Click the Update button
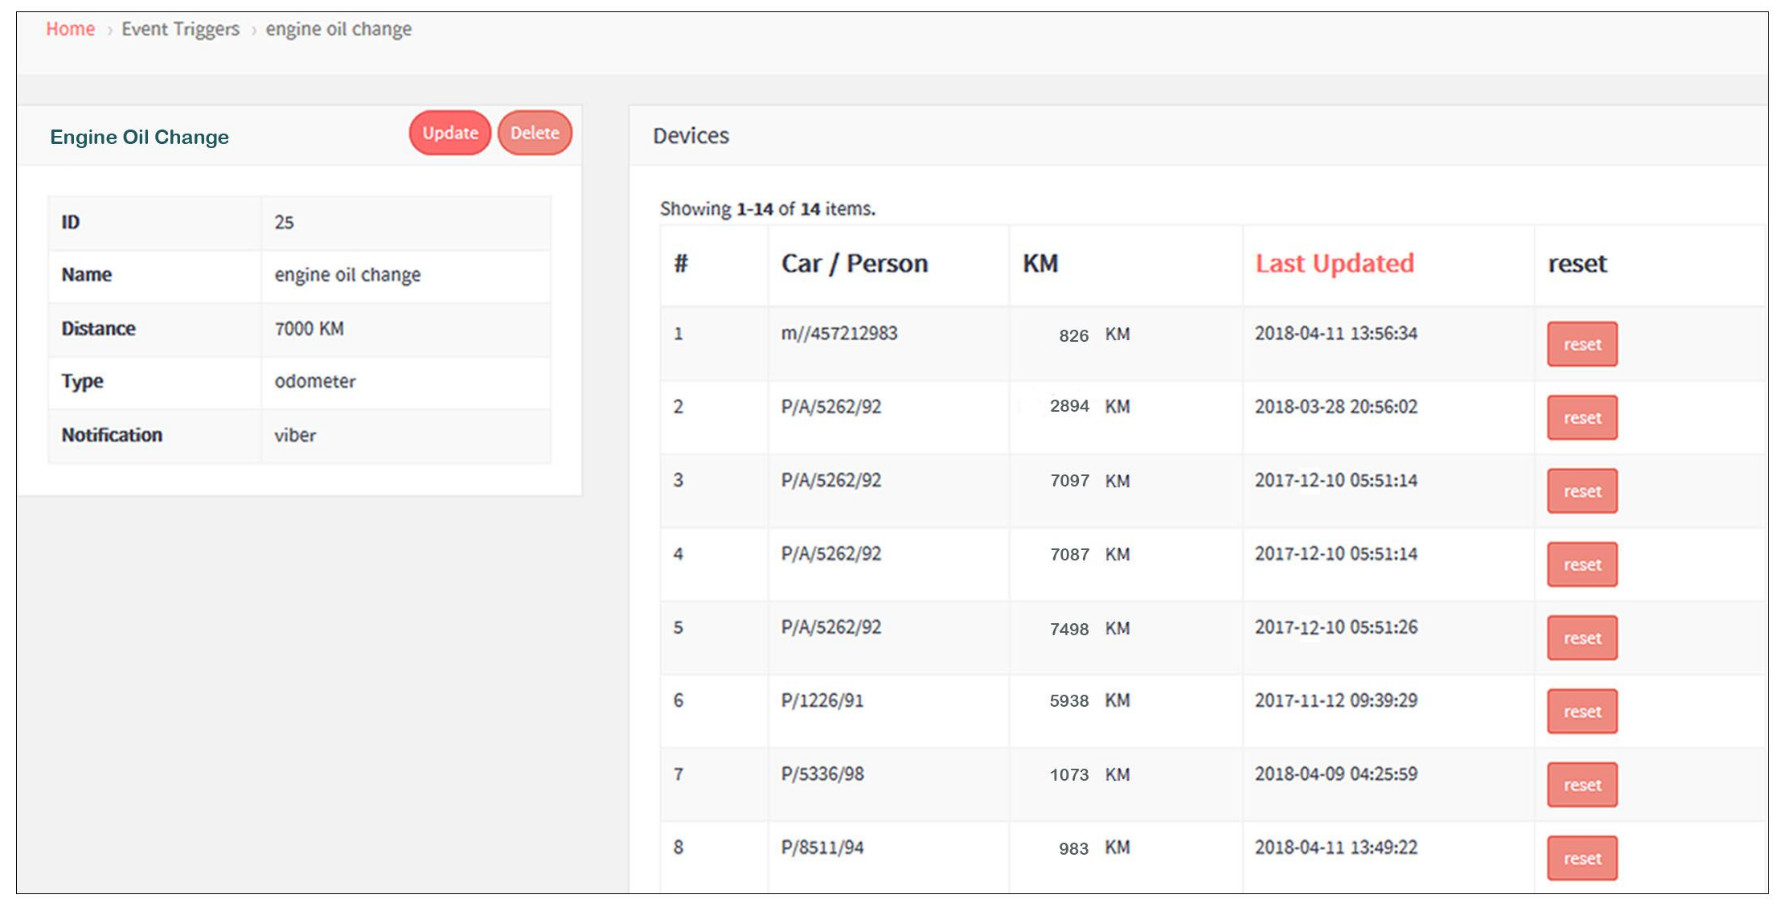This screenshot has height=908, width=1786. [449, 133]
